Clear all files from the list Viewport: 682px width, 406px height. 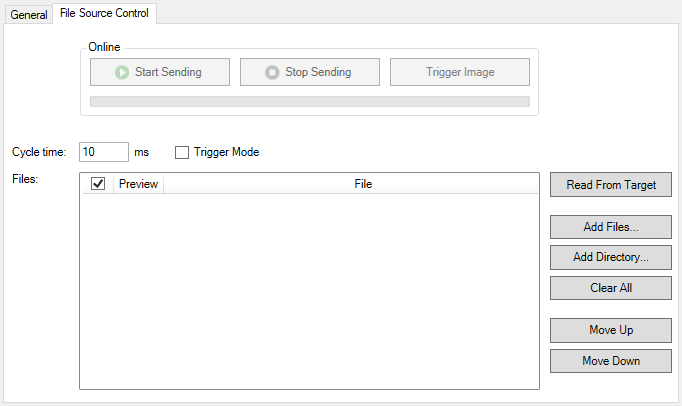click(611, 288)
